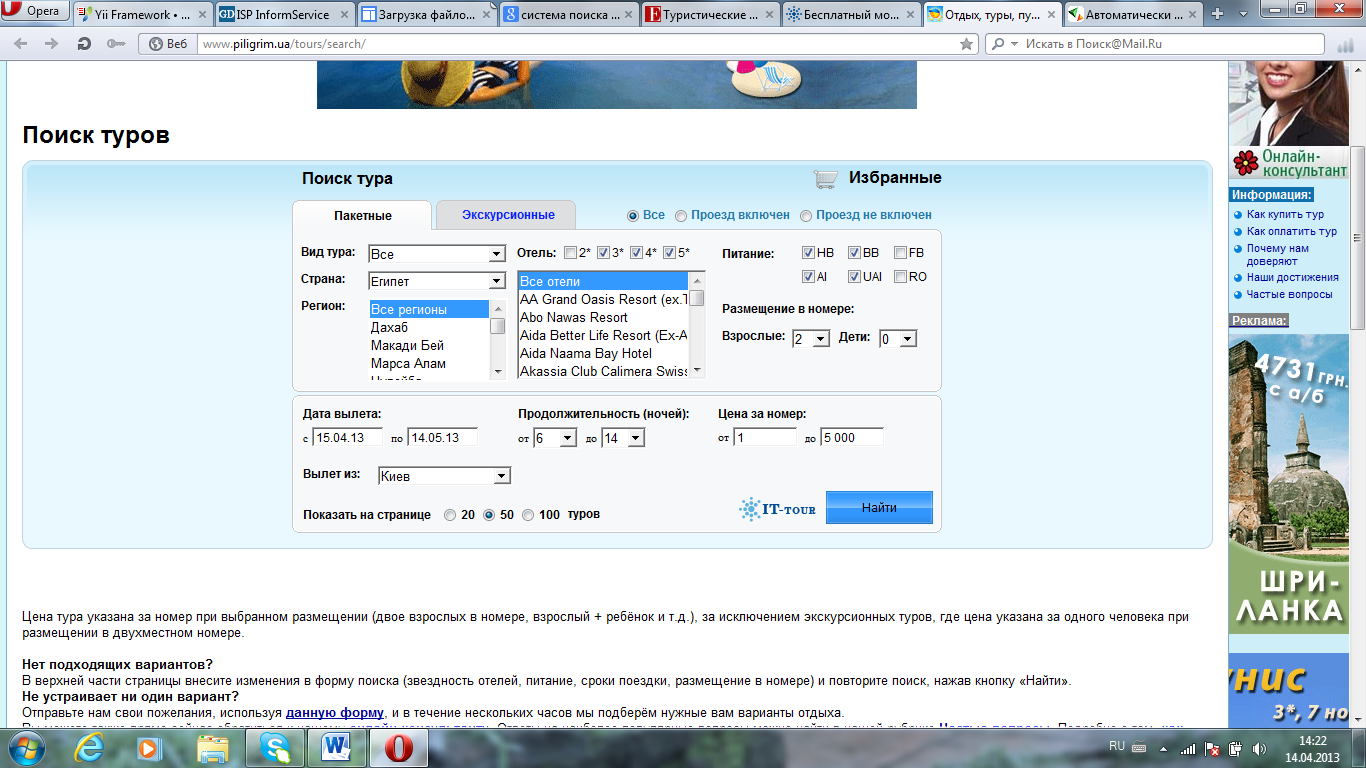The image size is (1366, 768).
Task: Click the RU language indicator
Action: point(1117,747)
